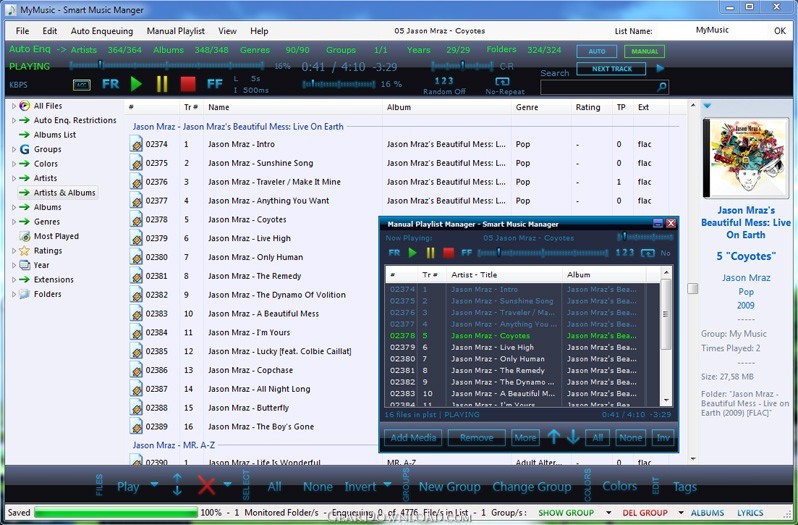Expand the Ratings tree node

[x=14, y=251]
